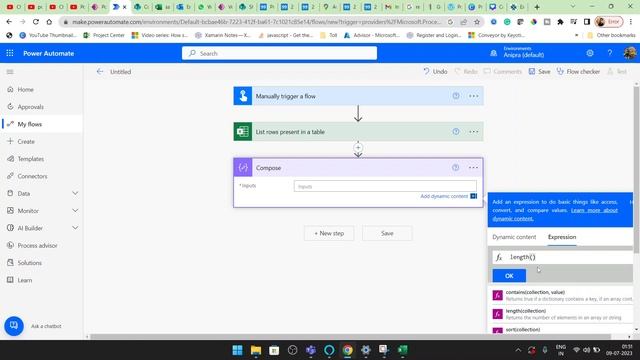Click the browser reload button

pos(36,22)
